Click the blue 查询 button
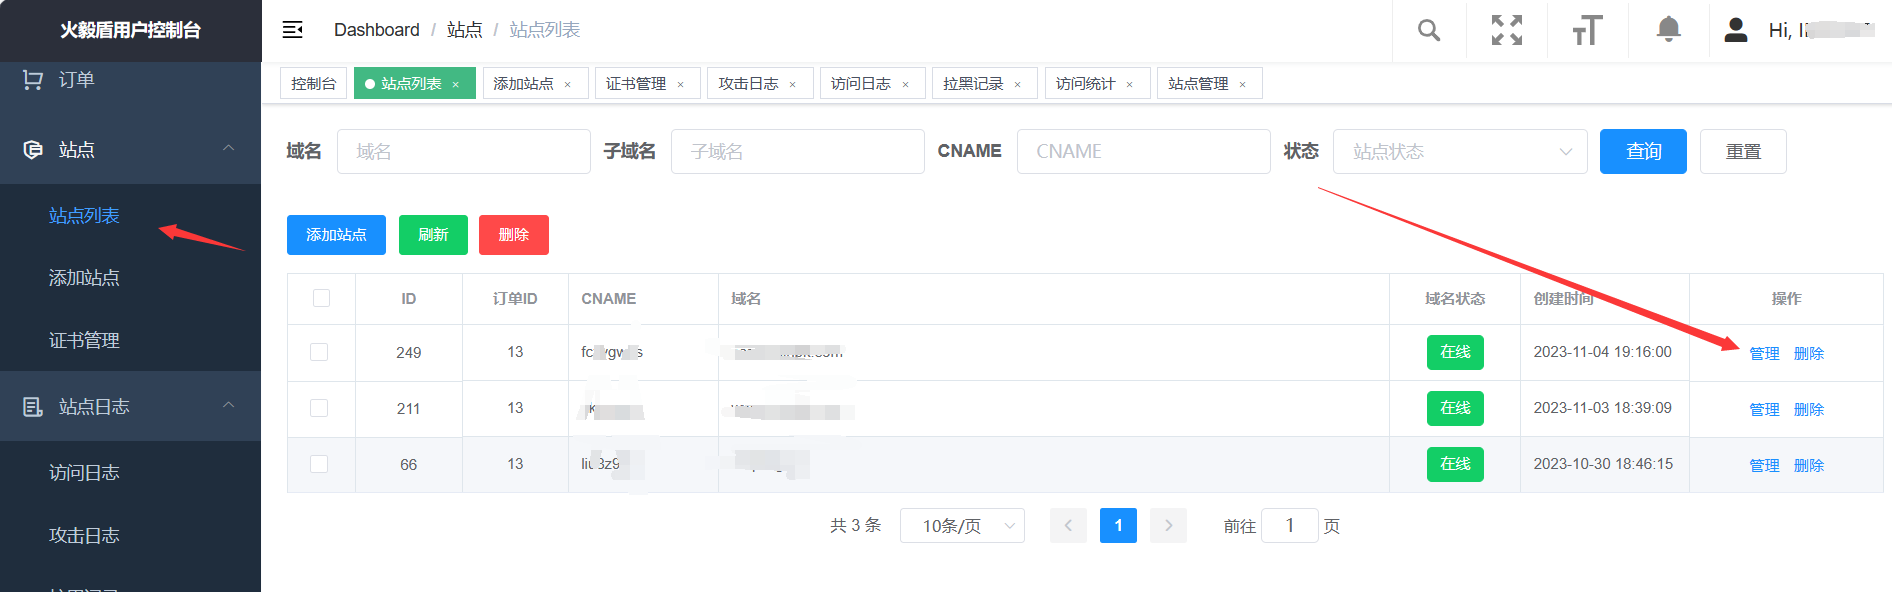 pyautogui.click(x=1643, y=151)
